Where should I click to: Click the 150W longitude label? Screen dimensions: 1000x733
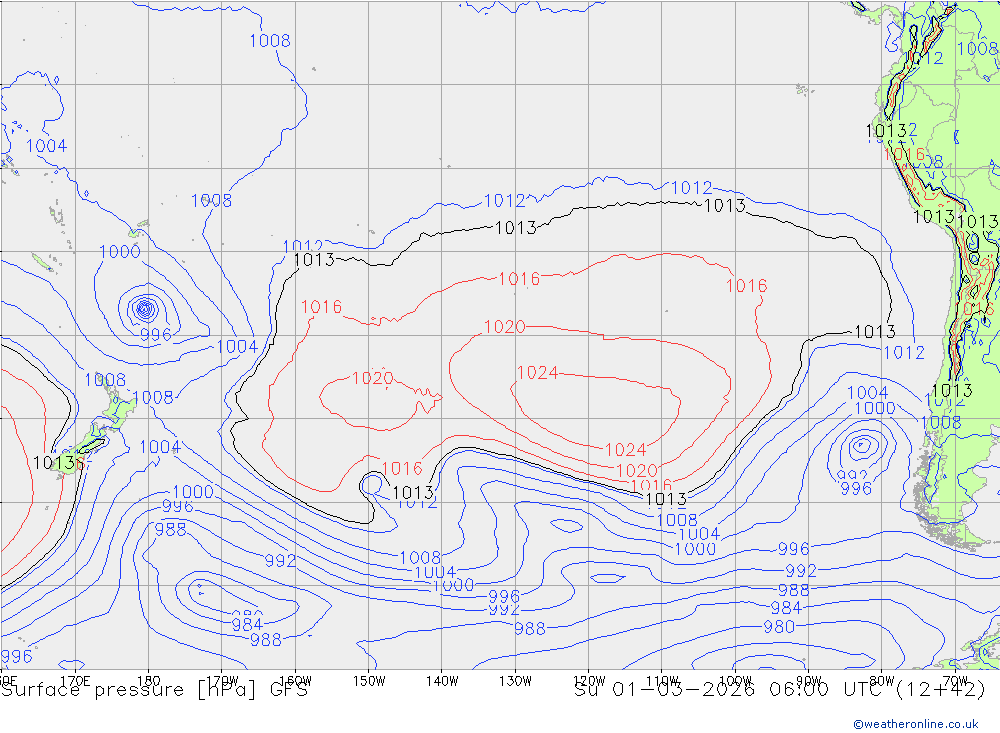coord(369,681)
